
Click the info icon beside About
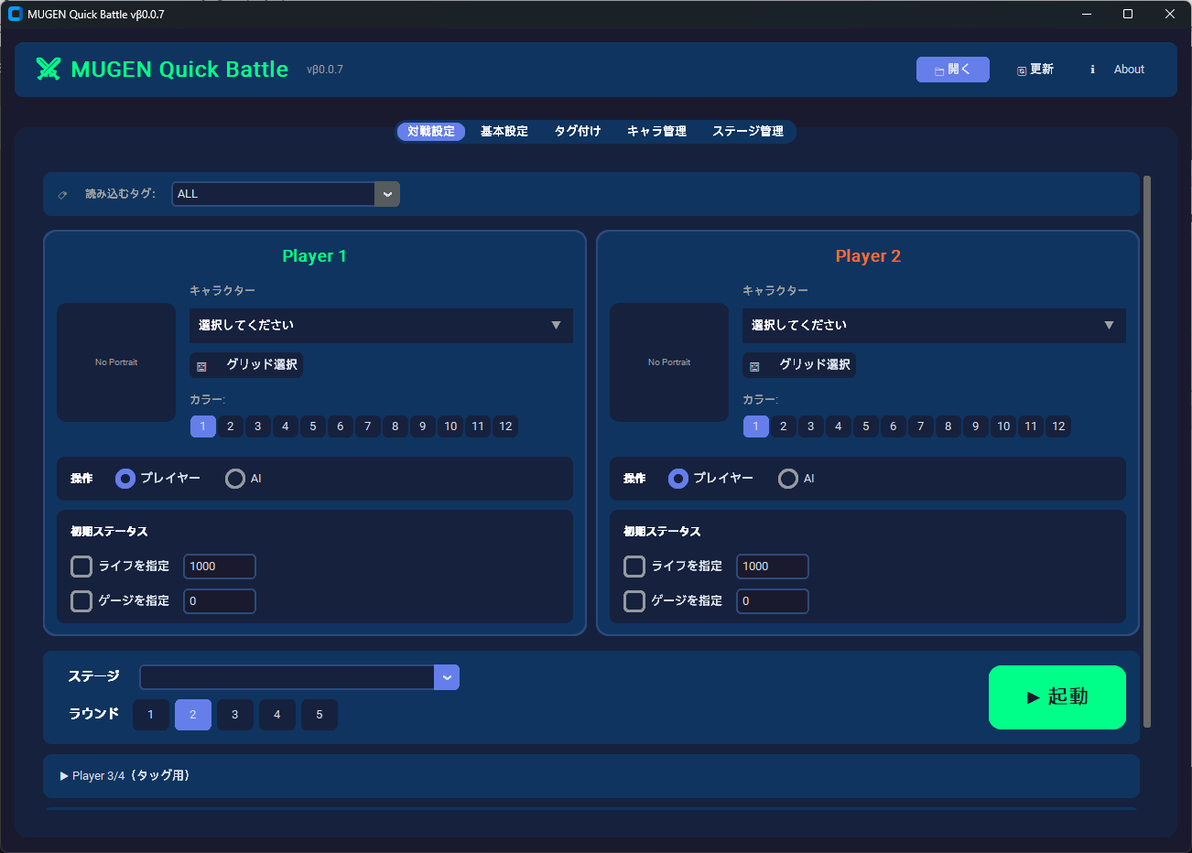point(1092,69)
